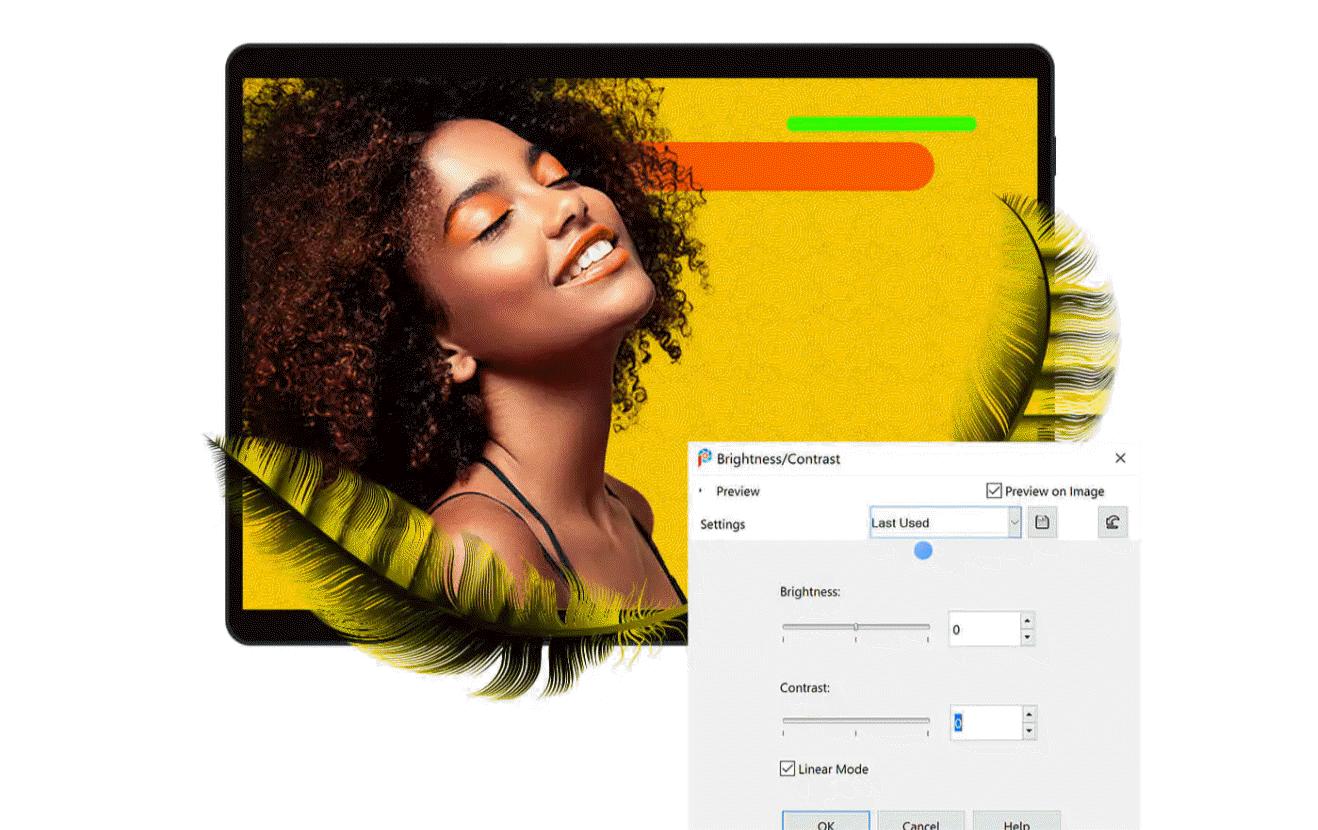Click the save preset icon beside Settings dropdown
1318x830 pixels.
tap(1041, 521)
